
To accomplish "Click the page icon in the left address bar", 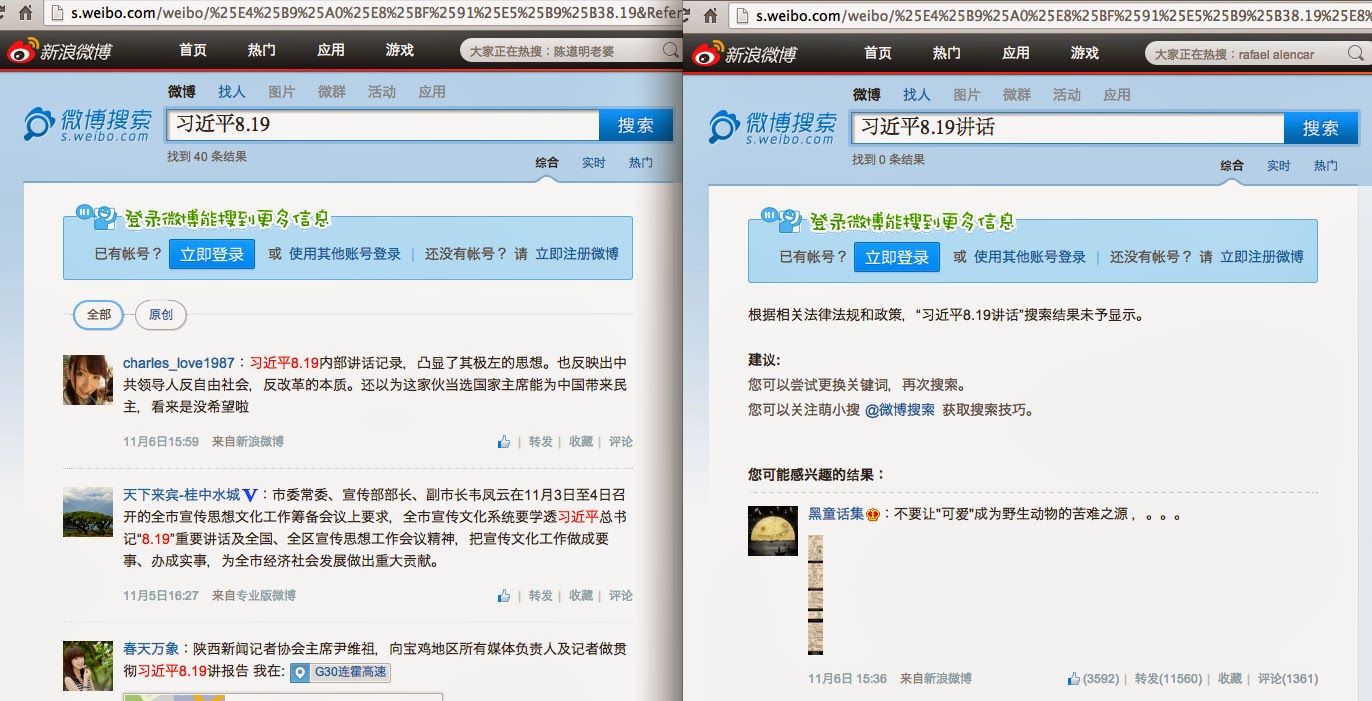I will pyautogui.click(x=60, y=15).
